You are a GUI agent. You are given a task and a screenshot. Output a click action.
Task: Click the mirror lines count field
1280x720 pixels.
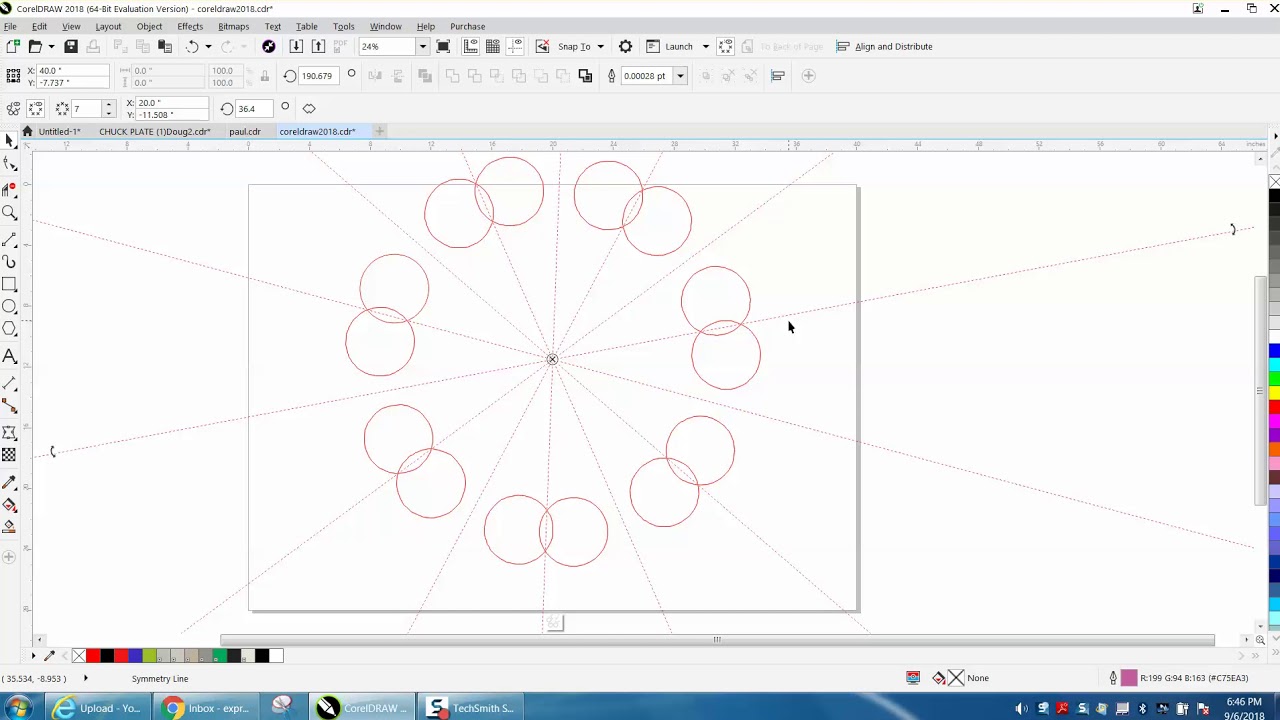click(87, 108)
